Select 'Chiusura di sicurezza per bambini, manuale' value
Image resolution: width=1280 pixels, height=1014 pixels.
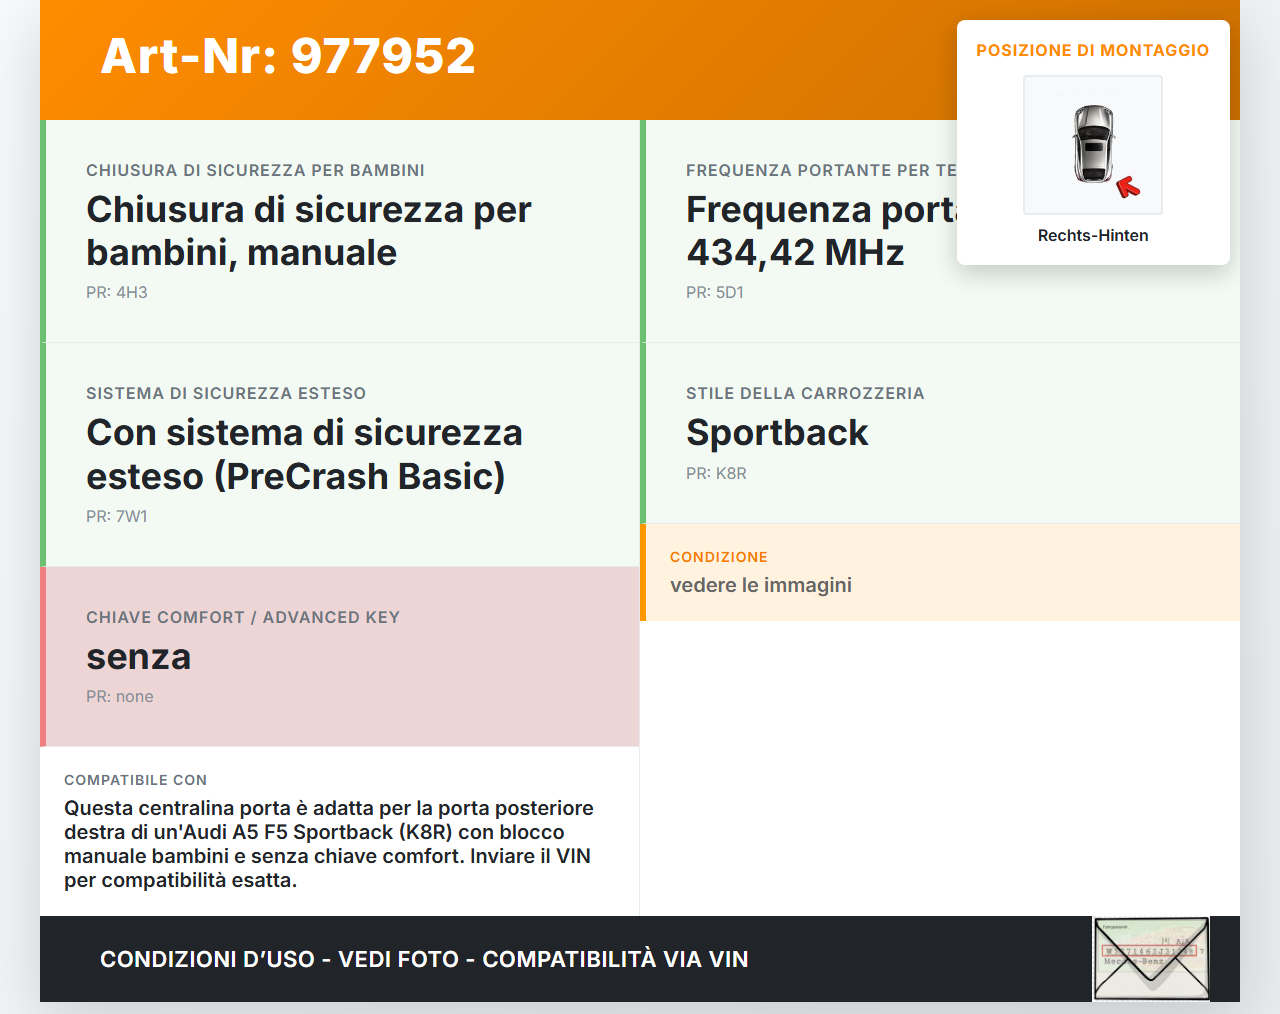click(309, 231)
